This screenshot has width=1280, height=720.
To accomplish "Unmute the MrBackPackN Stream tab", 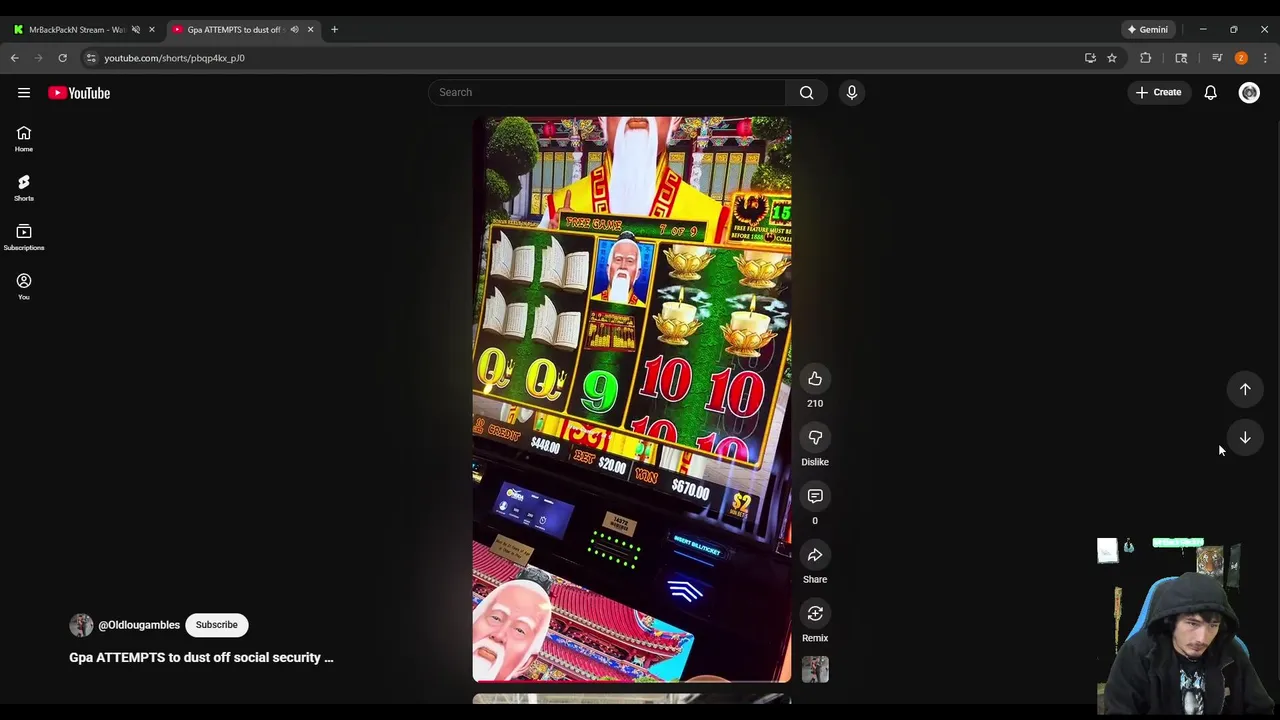I will coord(136,30).
